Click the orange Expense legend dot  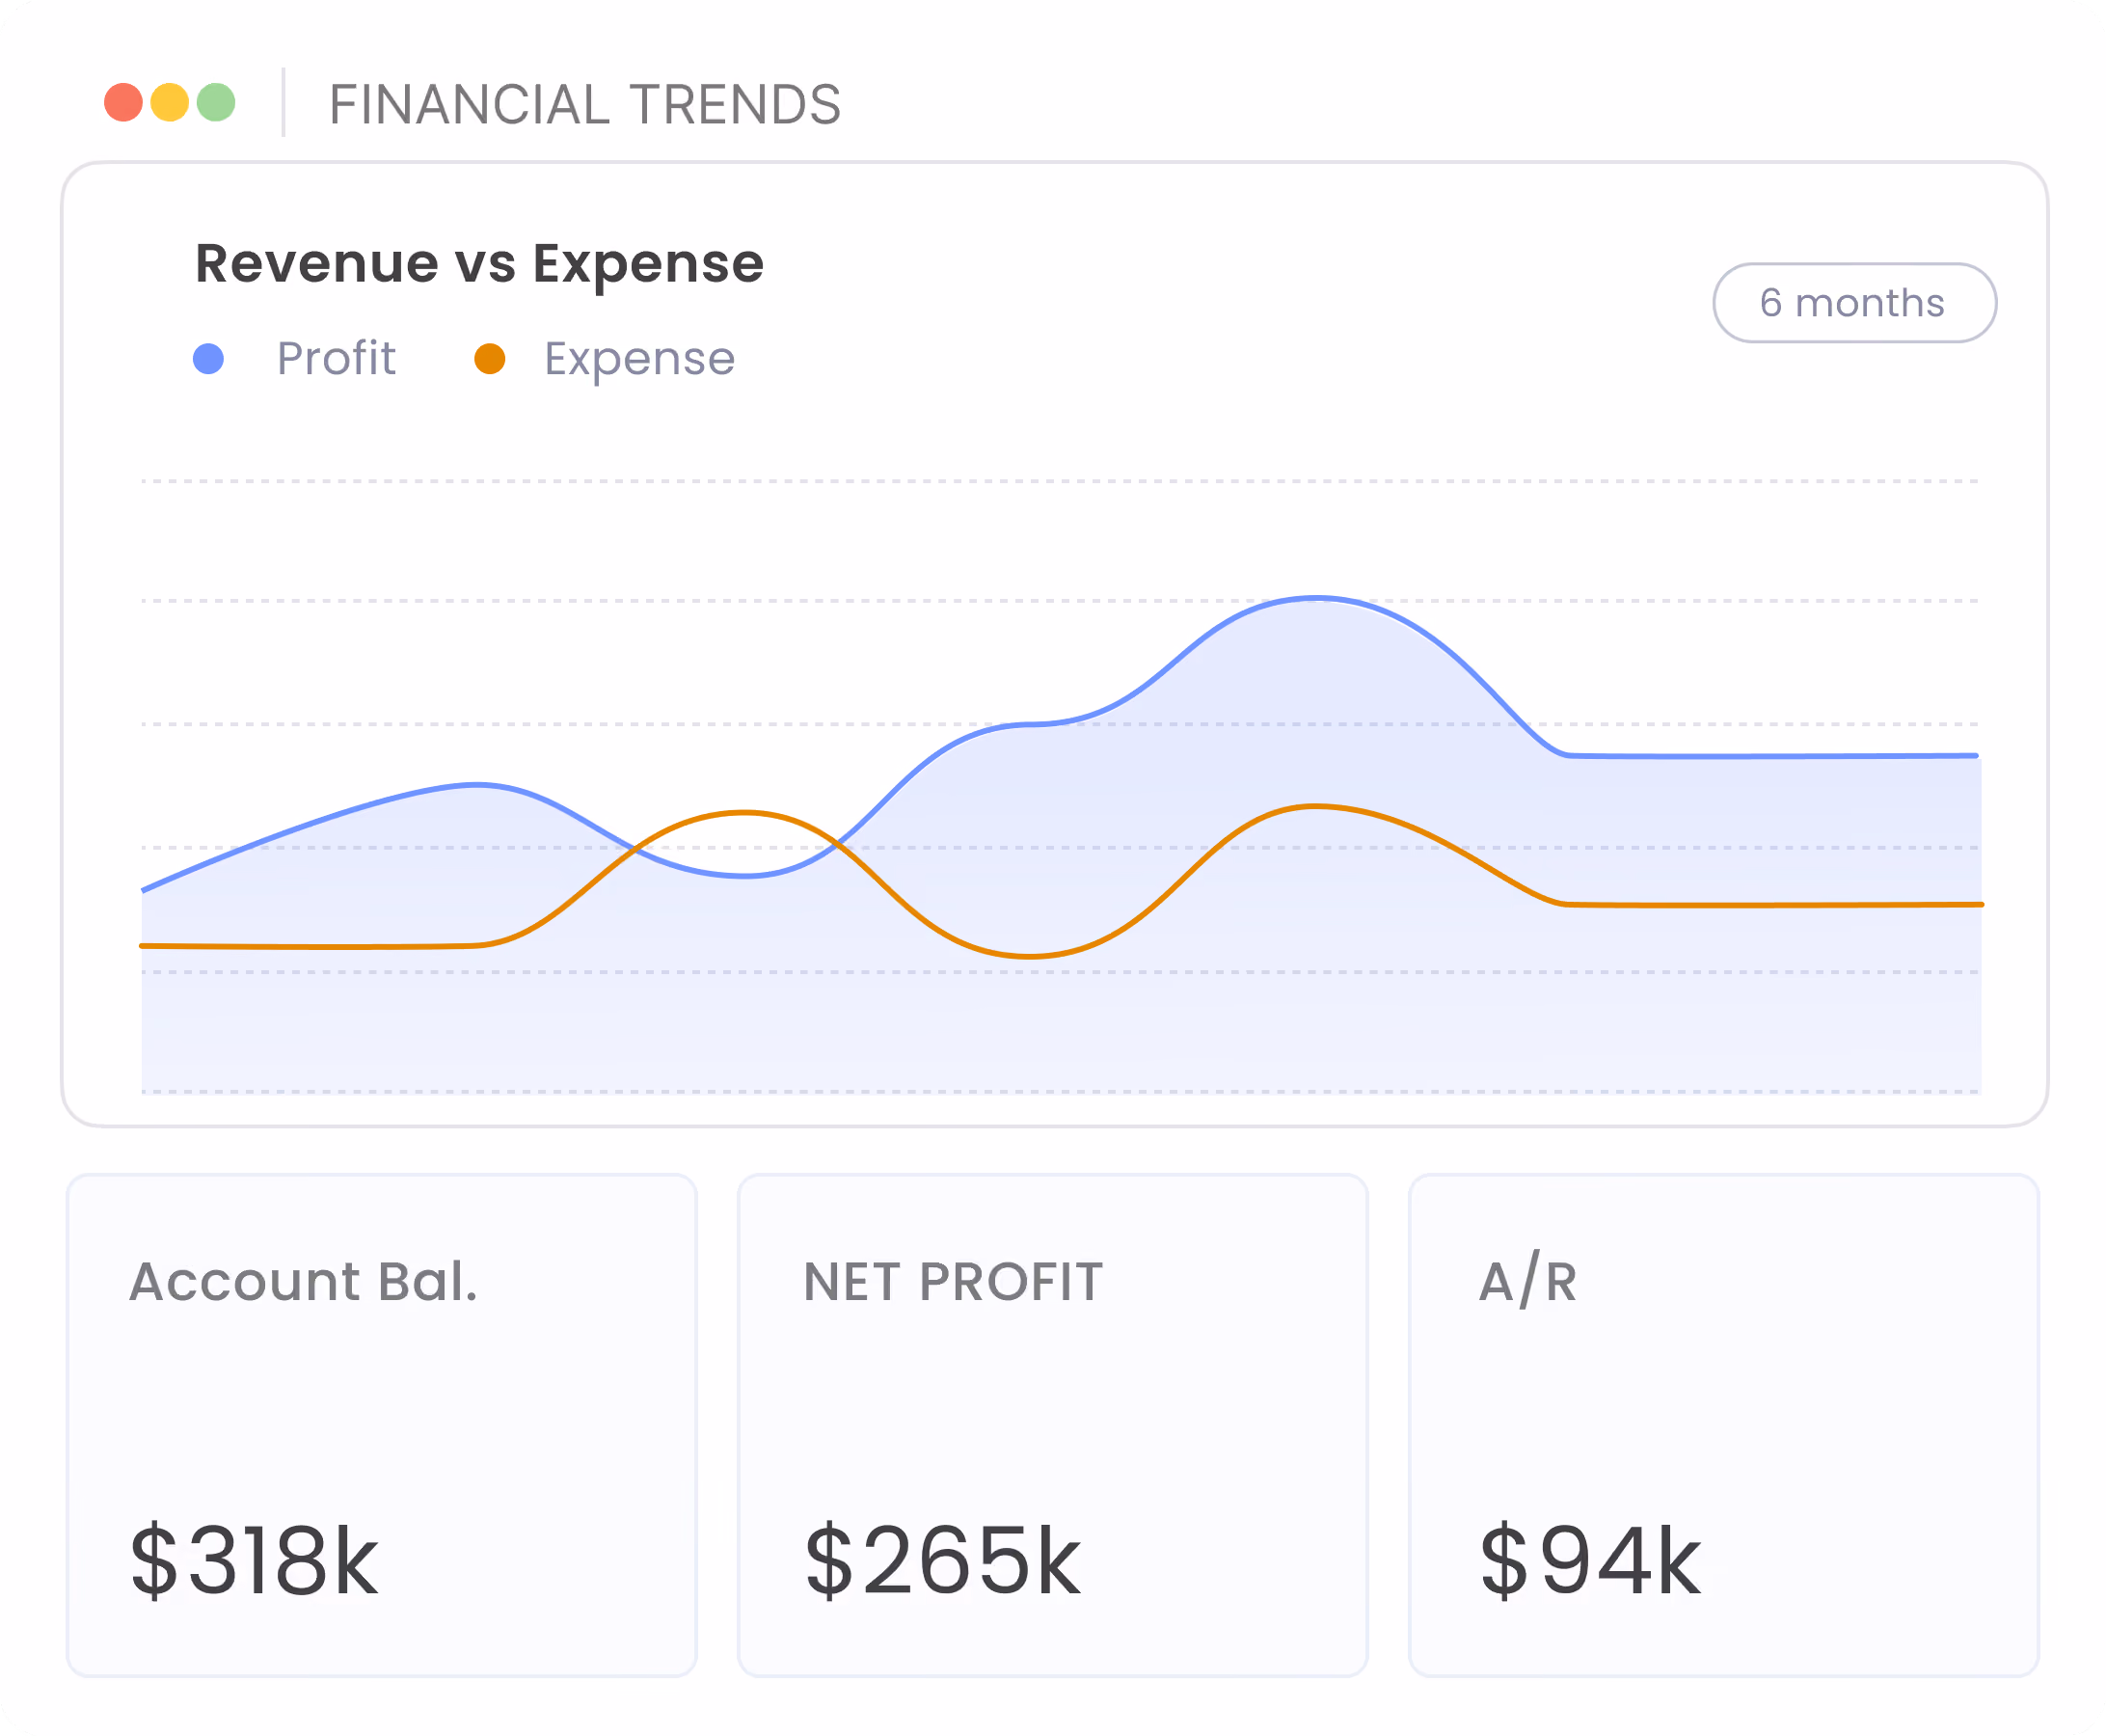click(x=490, y=359)
